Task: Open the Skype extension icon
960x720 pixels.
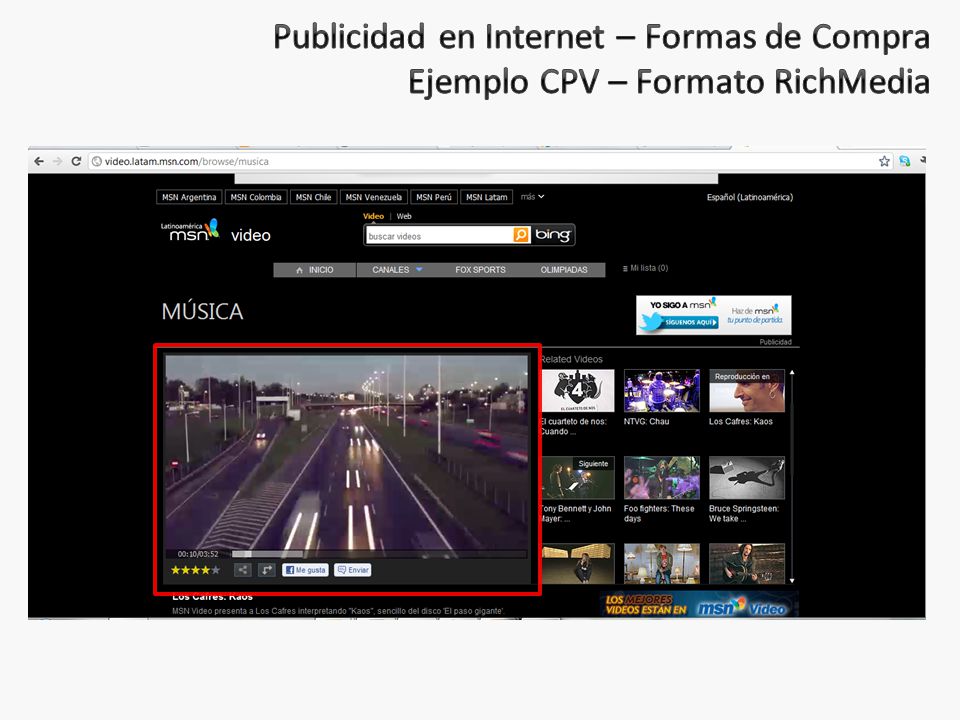Action: (904, 161)
